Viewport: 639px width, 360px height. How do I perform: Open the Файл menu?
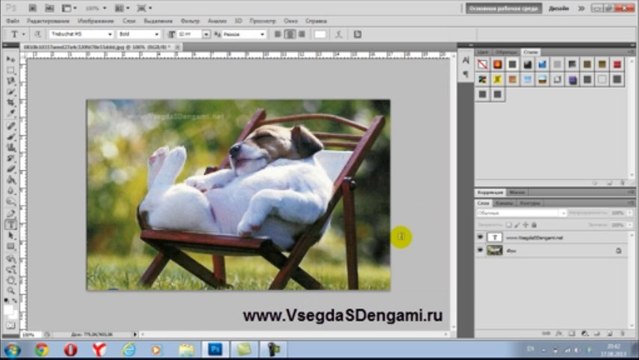13,21
